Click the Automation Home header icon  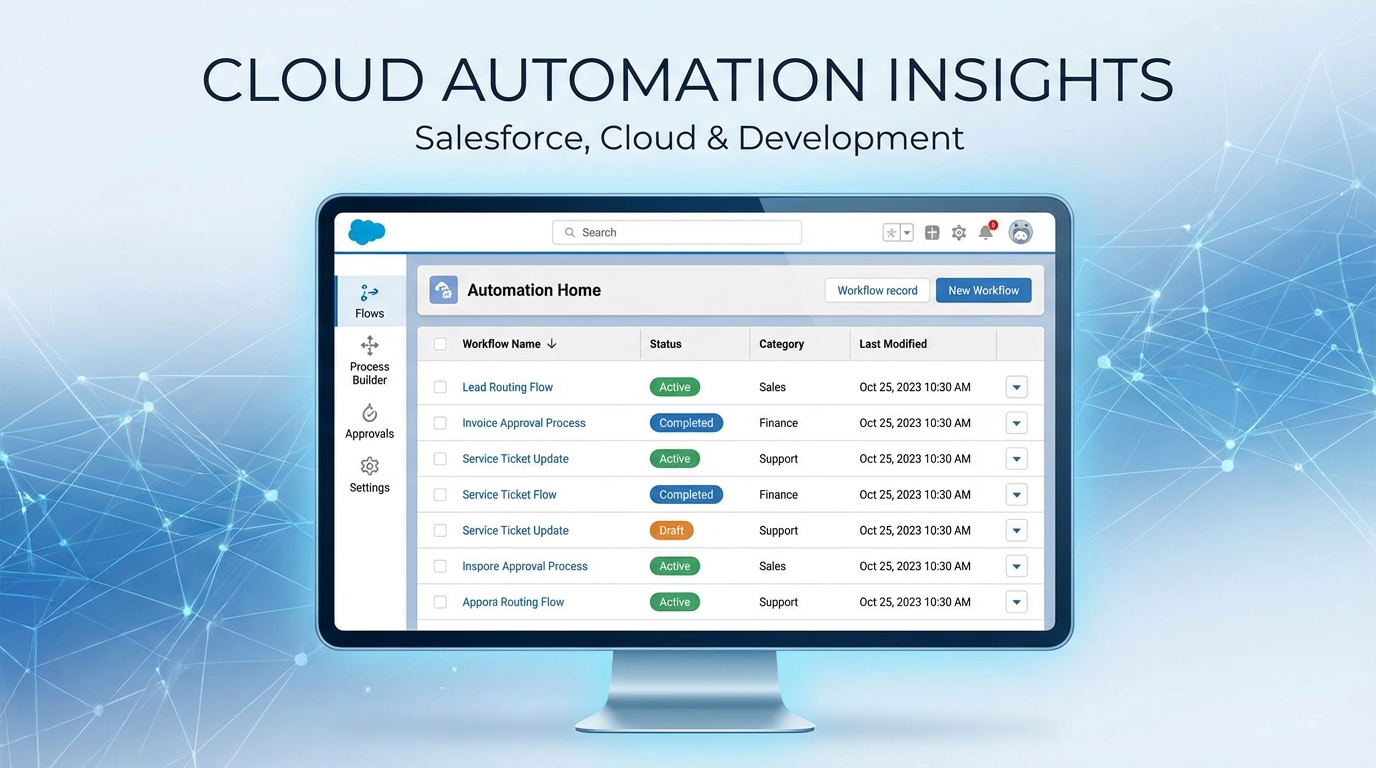pos(443,290)
